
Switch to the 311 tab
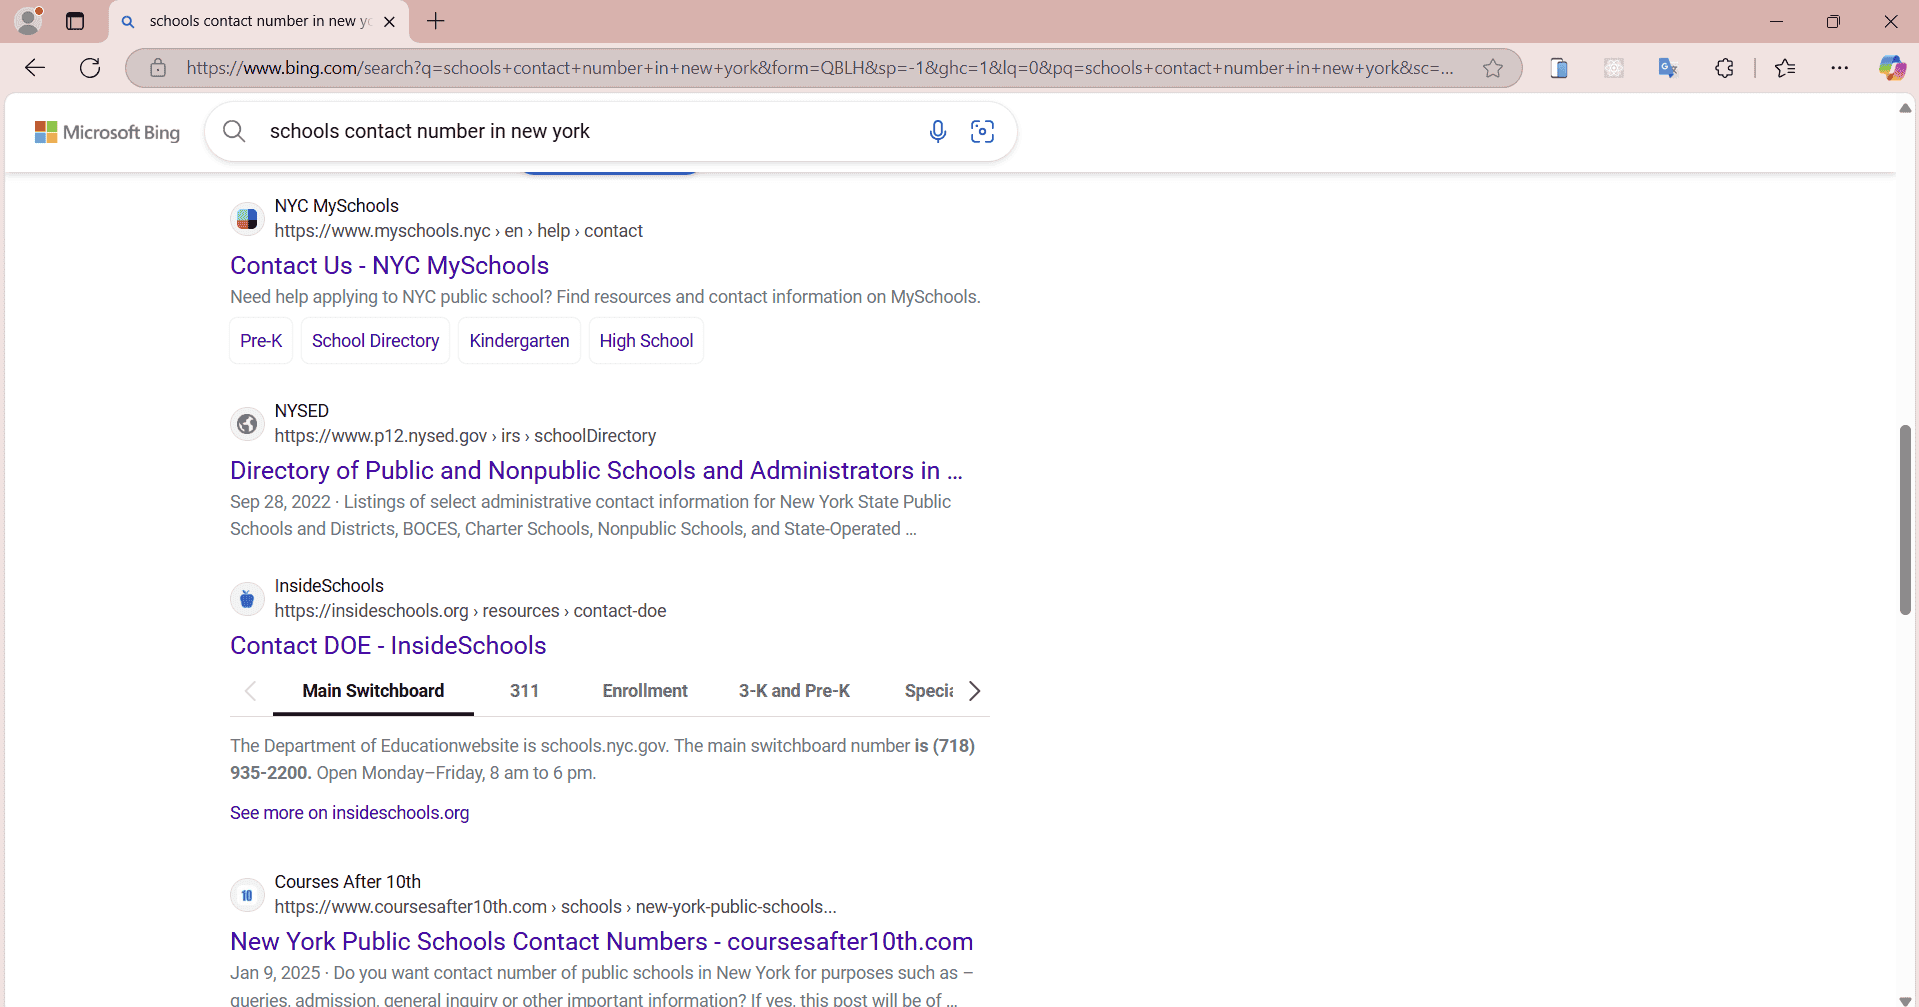pyautogui.click(x=523, y=690)
